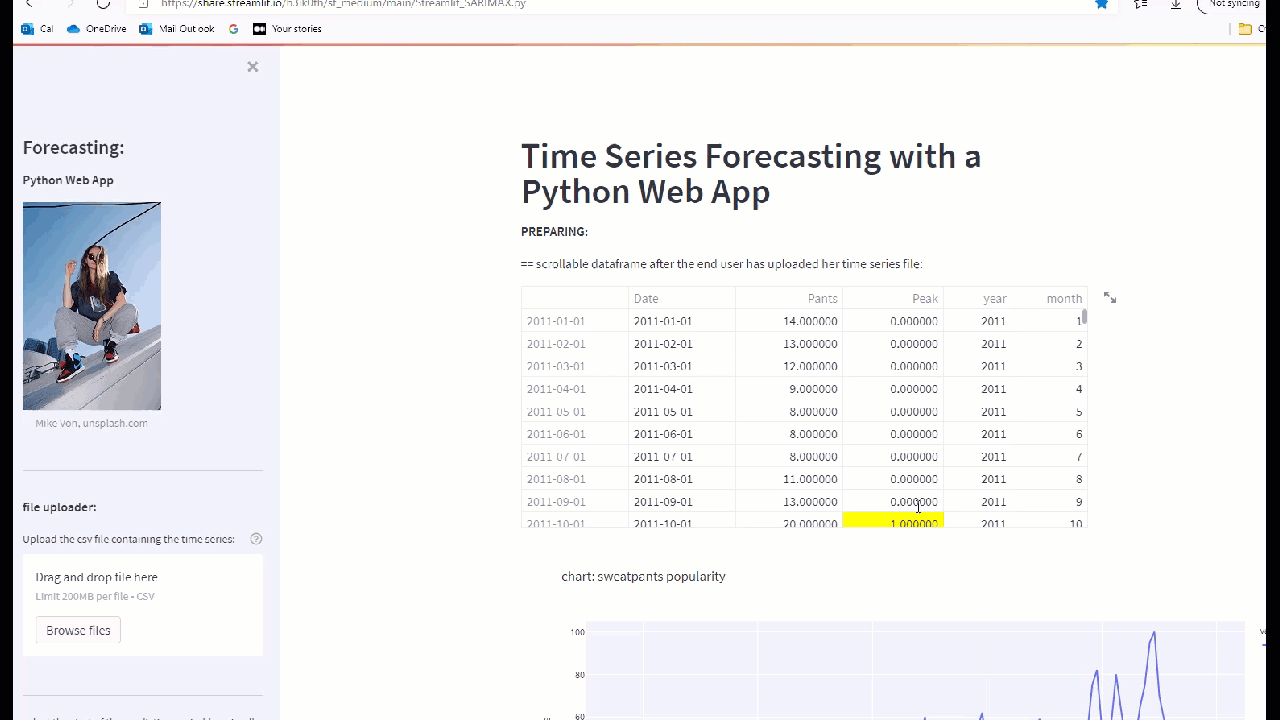The height and width of the screenshot is (720, 1280).
Task: Select the Pants cell showing 20.000000
Action: (x=789, y=521)
